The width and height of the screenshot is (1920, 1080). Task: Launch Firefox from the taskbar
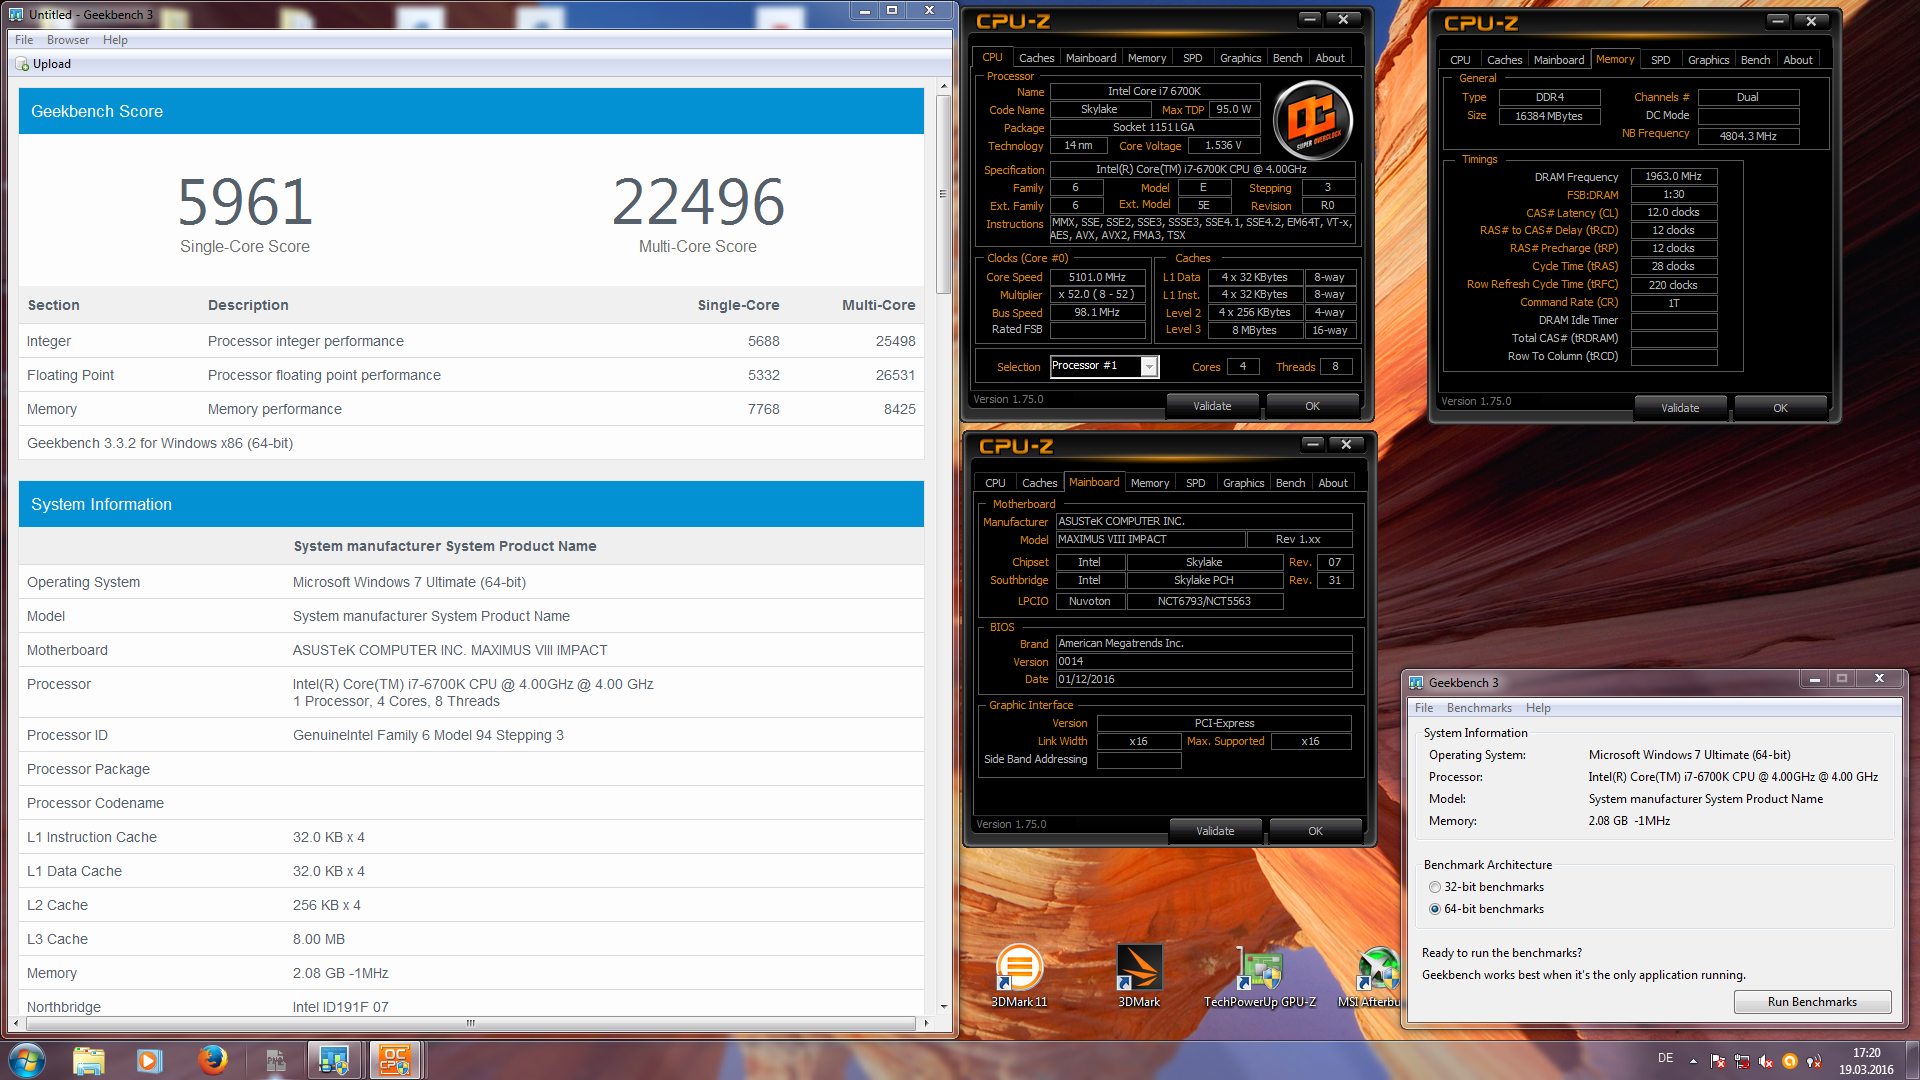[x=212, y=1060]
